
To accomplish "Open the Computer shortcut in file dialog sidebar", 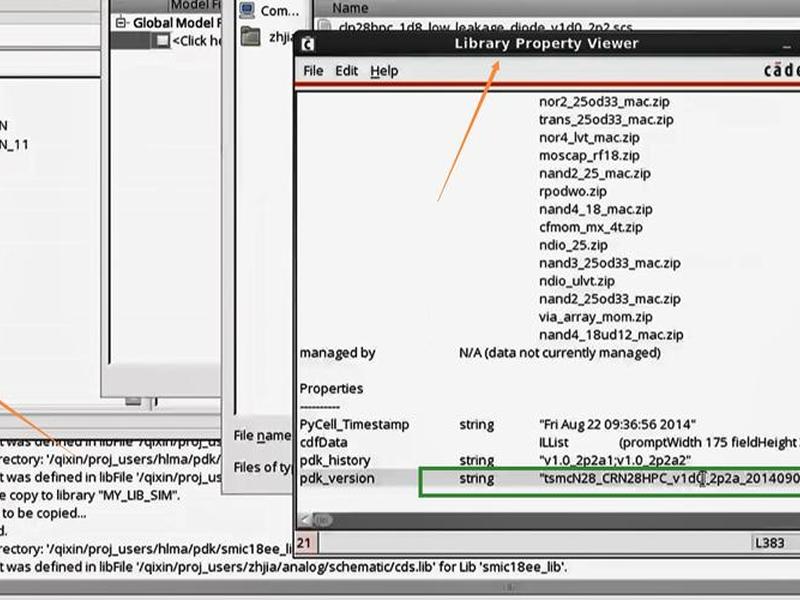I will 269,10.
